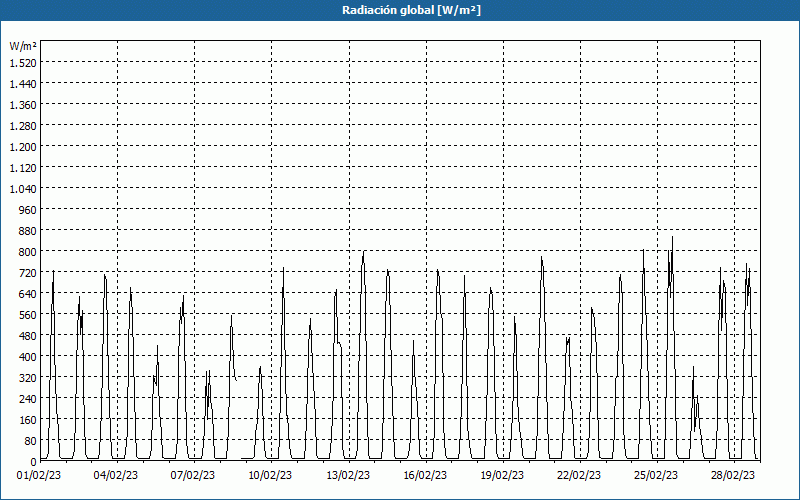Viewport: 800px width, 500px height.
Task: Click the 560 y-axis label
Action: point(28,315)
